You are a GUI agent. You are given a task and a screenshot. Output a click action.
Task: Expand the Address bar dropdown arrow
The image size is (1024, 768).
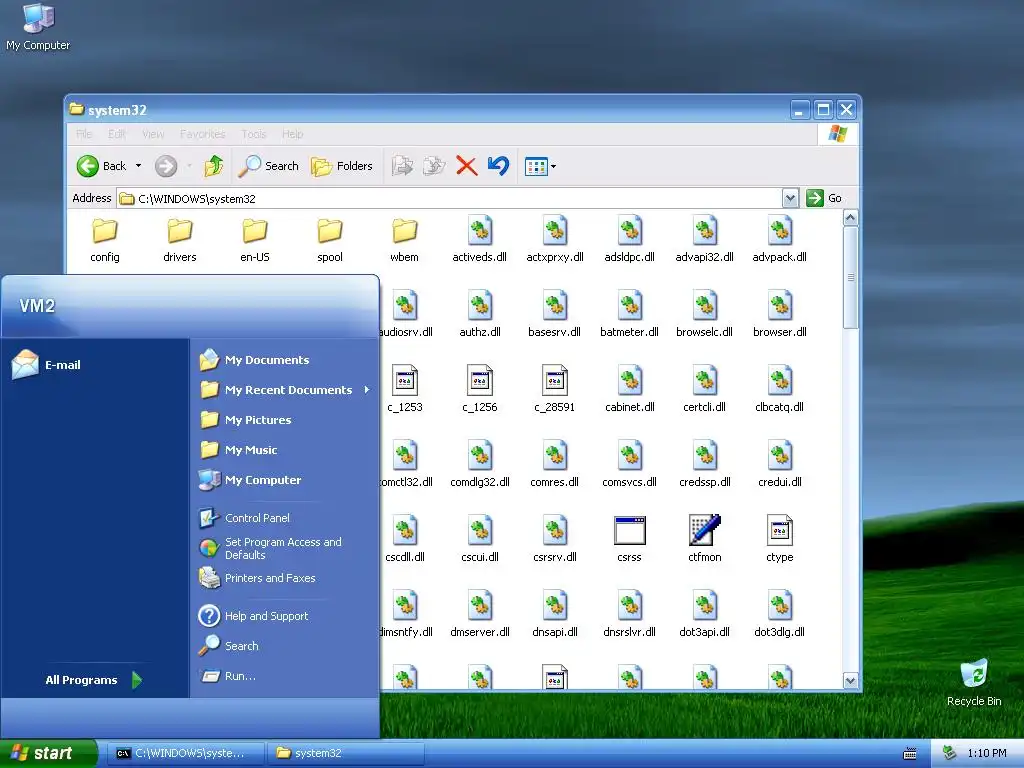click(790, 198)
